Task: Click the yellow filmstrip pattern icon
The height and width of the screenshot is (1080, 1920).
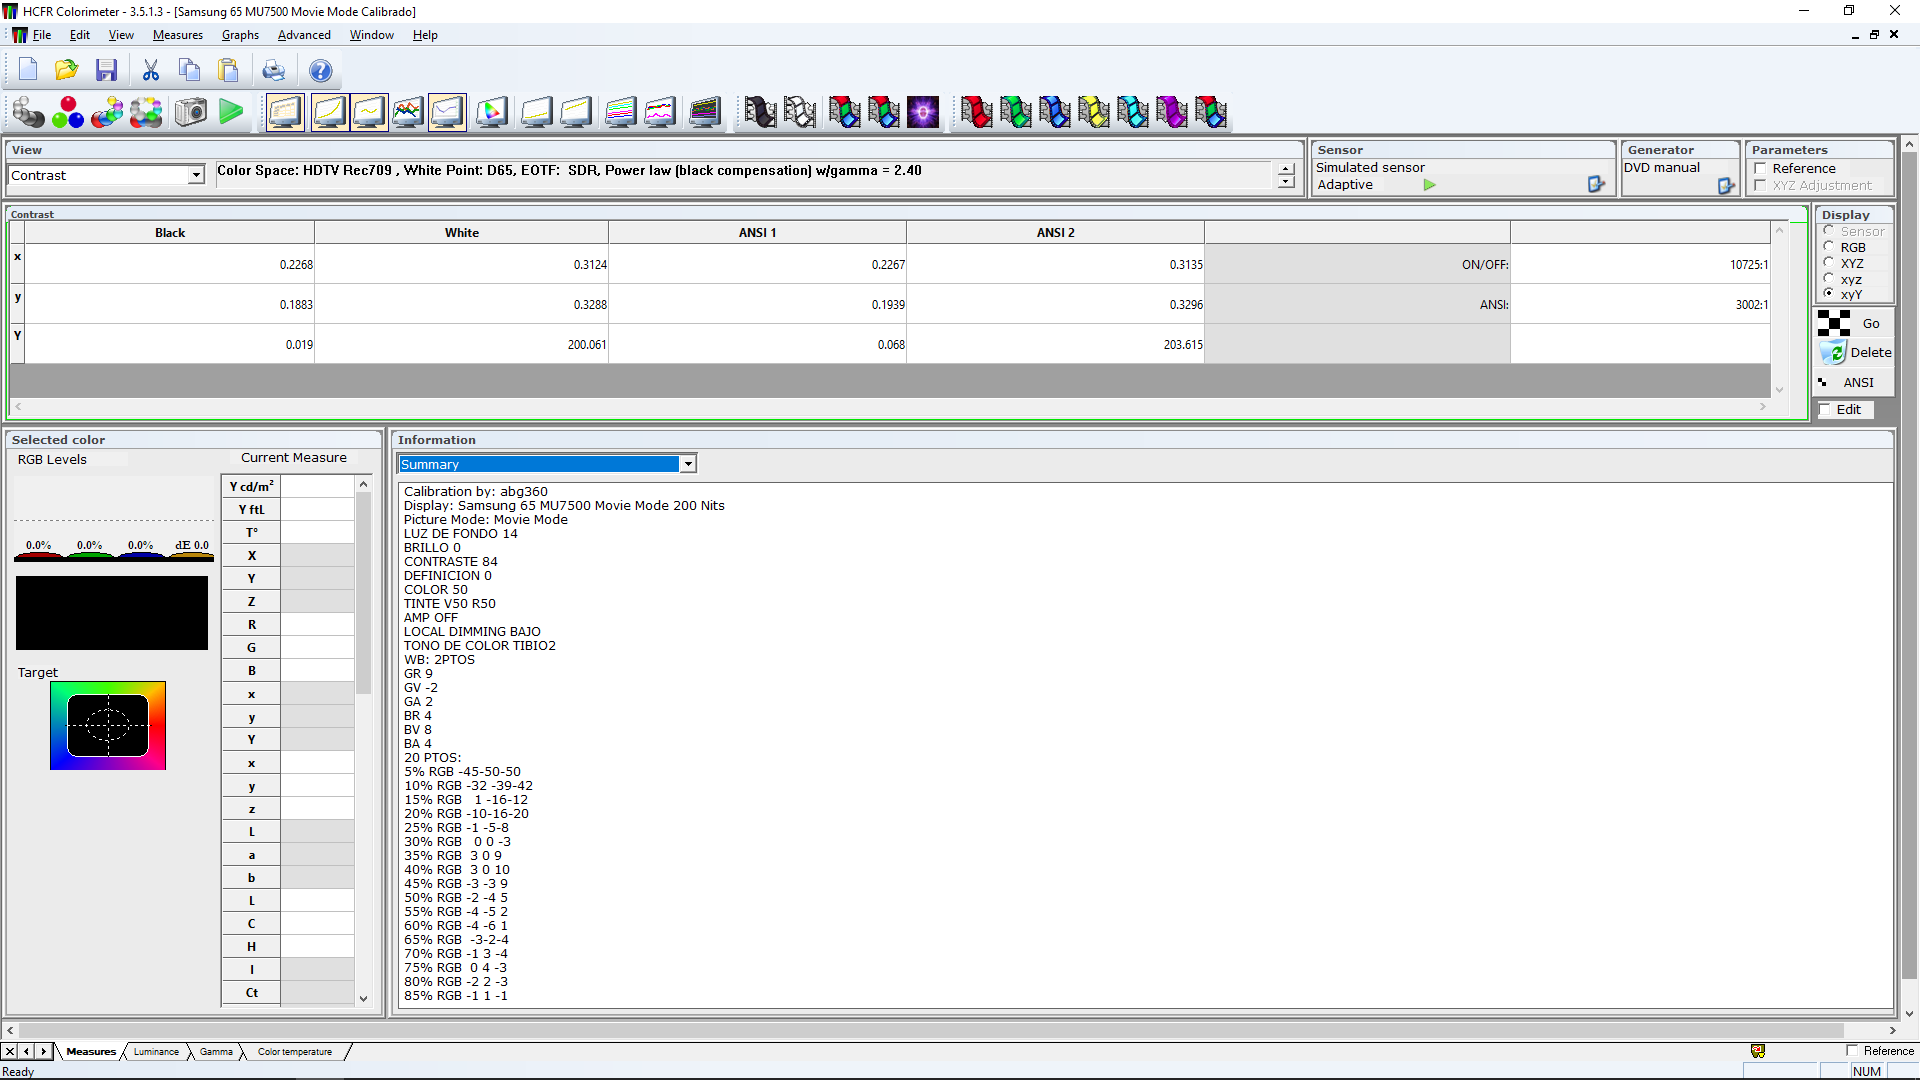Action: coord(1093,112)
